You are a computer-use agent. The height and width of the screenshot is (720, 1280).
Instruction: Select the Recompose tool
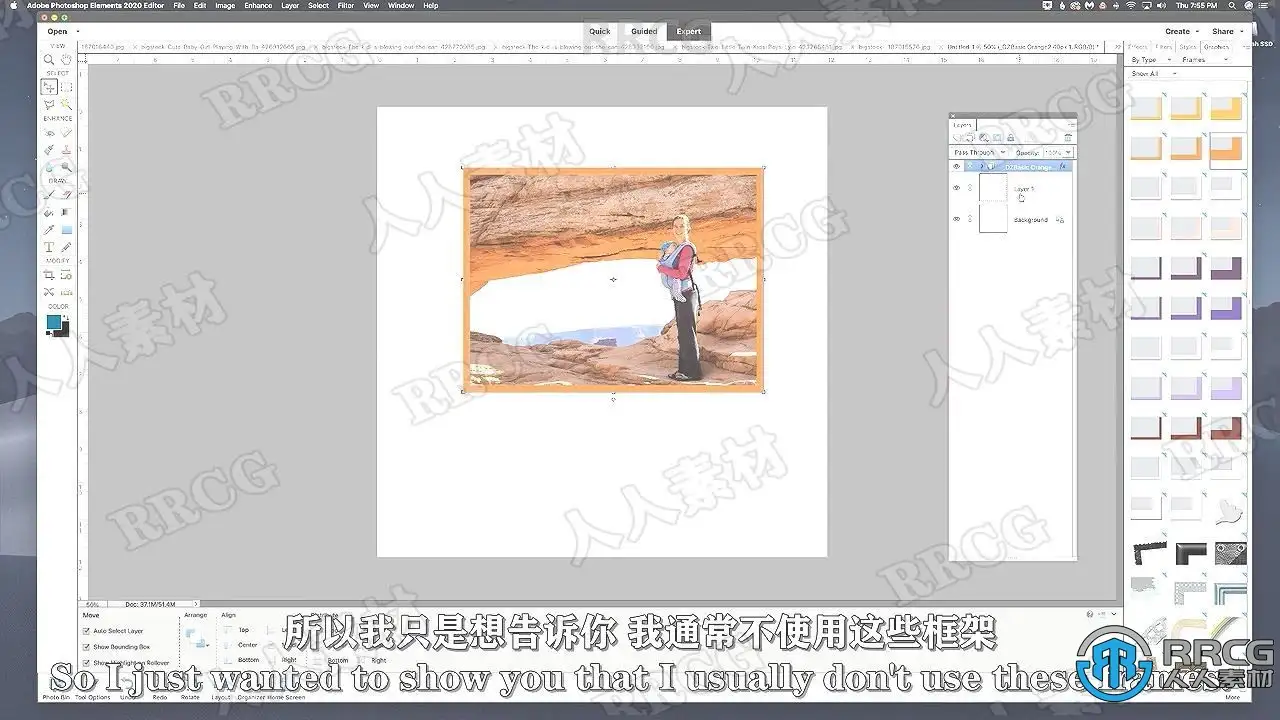(x=66, y=274)
